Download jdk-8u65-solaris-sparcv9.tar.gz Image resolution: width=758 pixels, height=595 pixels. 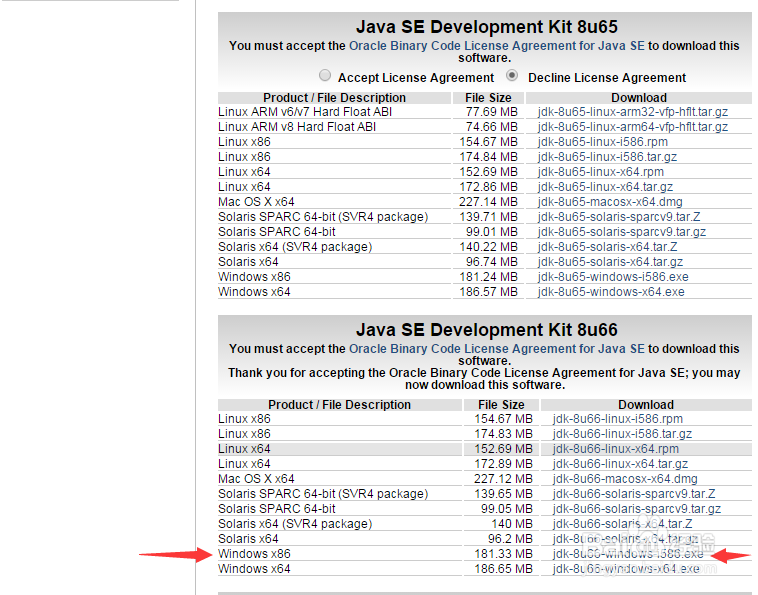point(622,232)
